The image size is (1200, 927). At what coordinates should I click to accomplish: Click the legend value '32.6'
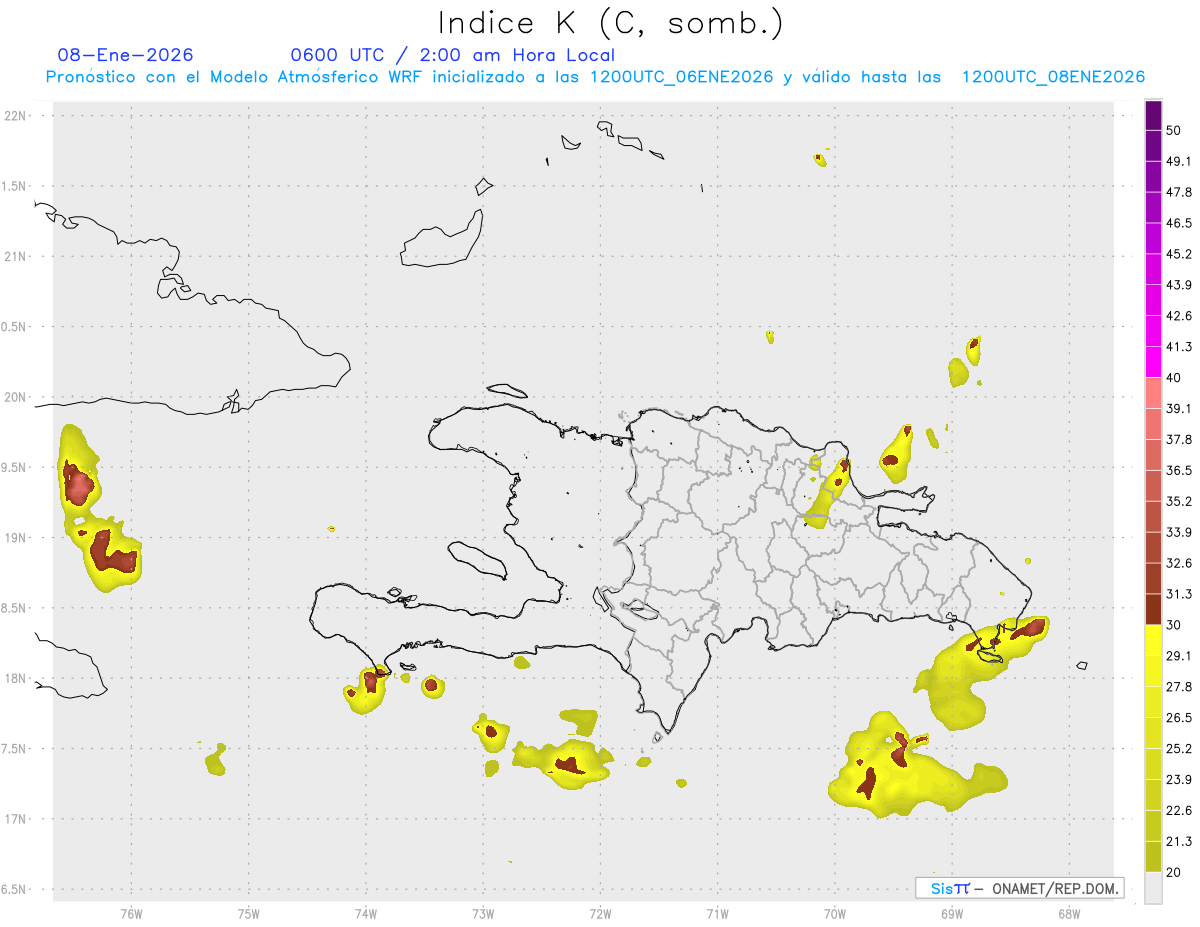(1179, 563)
